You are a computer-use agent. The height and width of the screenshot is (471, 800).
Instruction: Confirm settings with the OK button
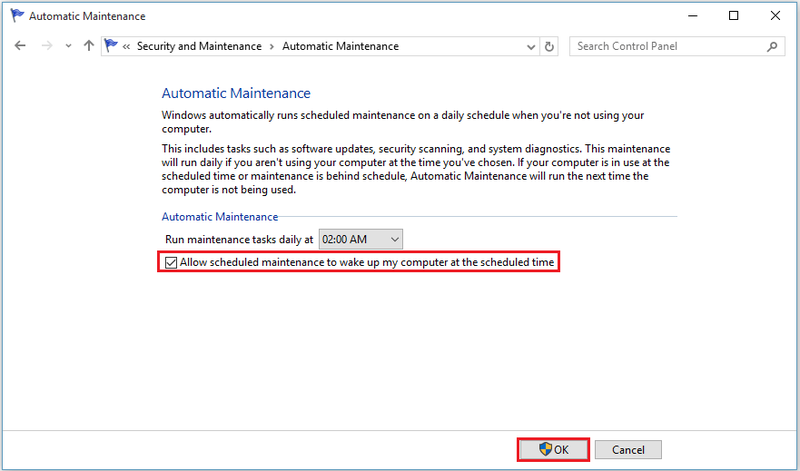click(x=553, y=450)
